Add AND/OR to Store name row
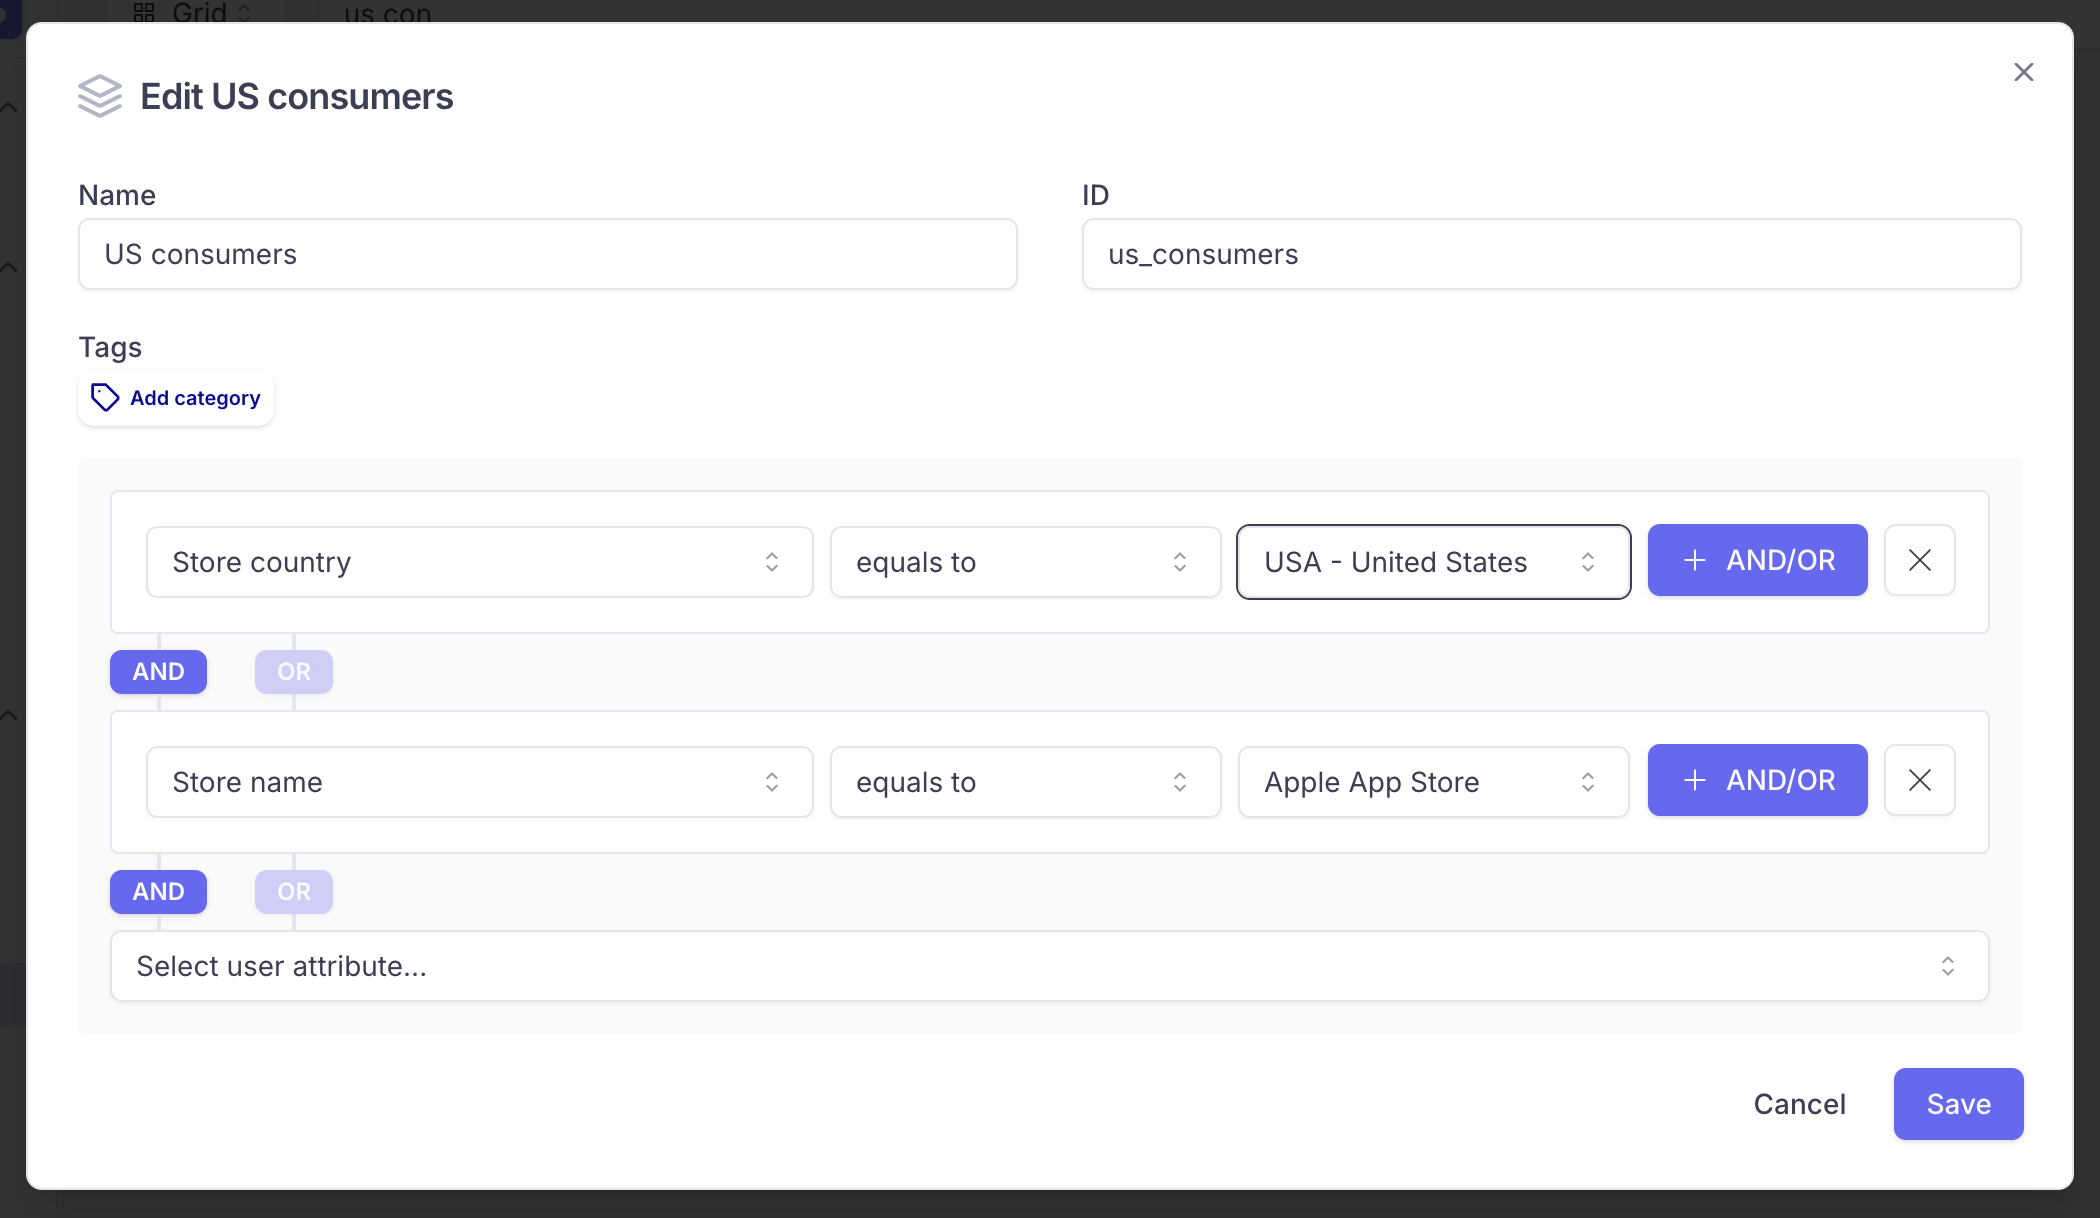Viewport: 2100px width, 1218px height. [1757, 780]
